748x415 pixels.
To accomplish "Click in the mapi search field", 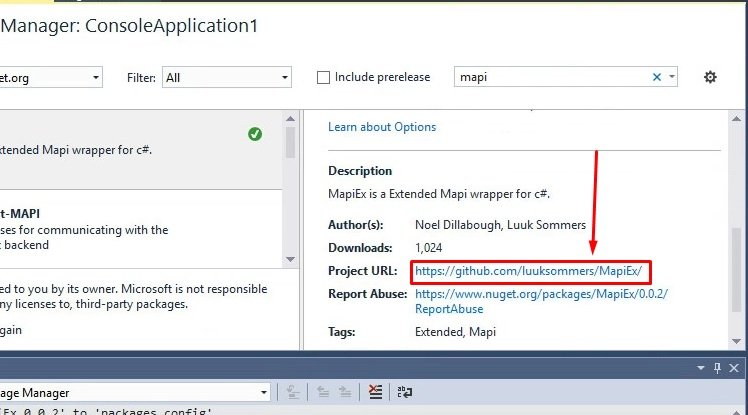I will coord(550,77).
